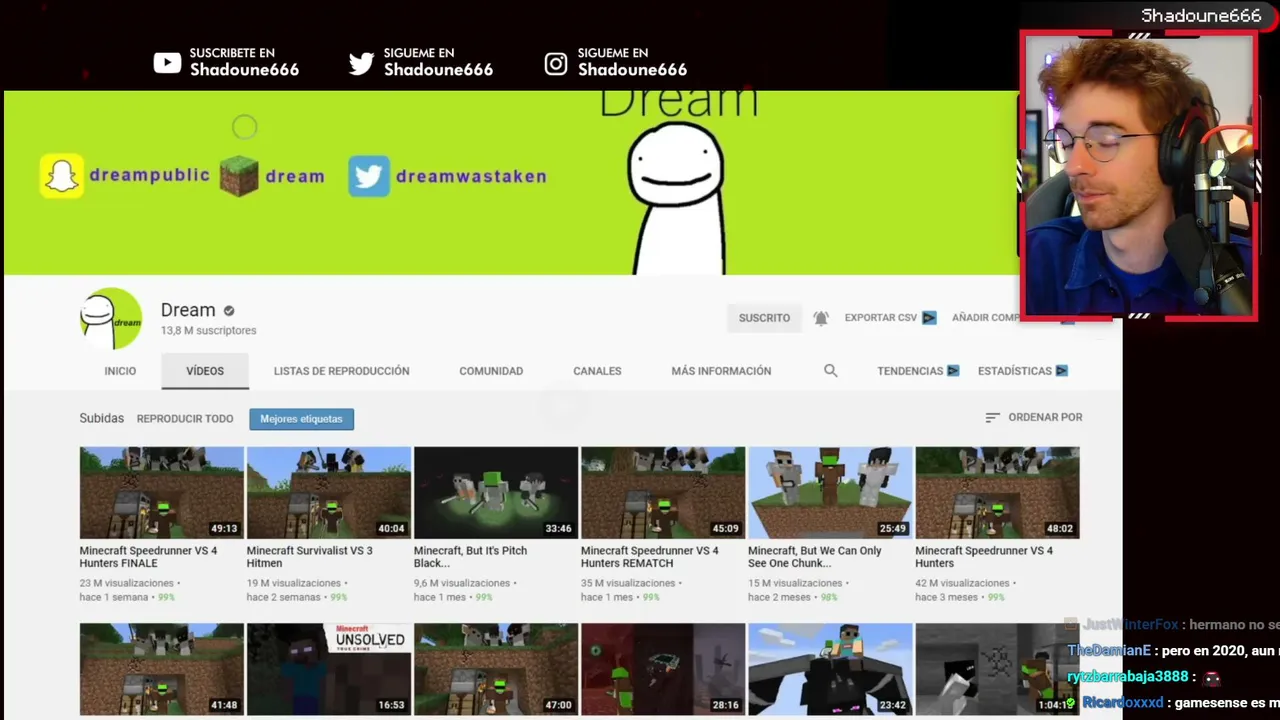Image resolution: width=1280 pixels, height=720 pixels.
Task: Select the Vídeos tab
Action: (x=205, y=371)
